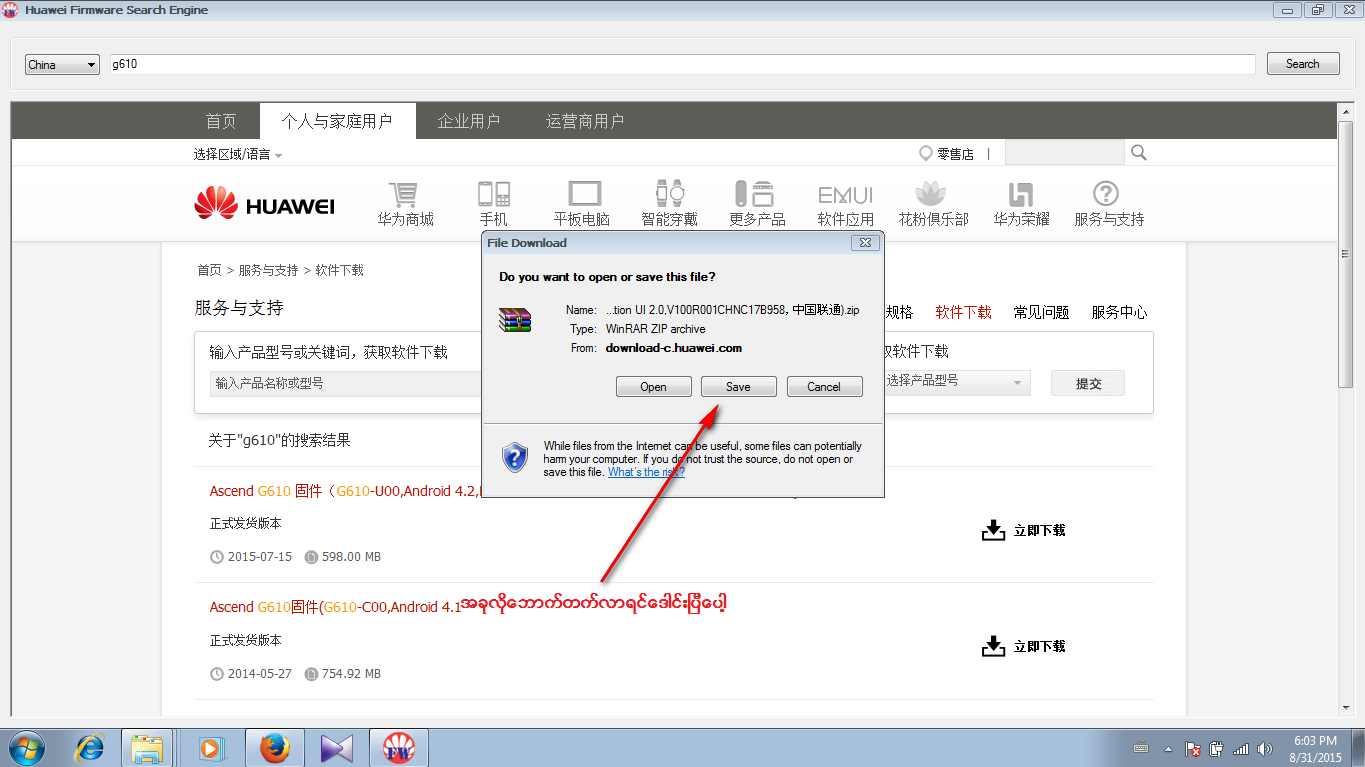The height and width of the screenshot is (767, 1365).
Task: Click the 立即下载 link for 754.92 MB firmware
Action: (1039, 646)
